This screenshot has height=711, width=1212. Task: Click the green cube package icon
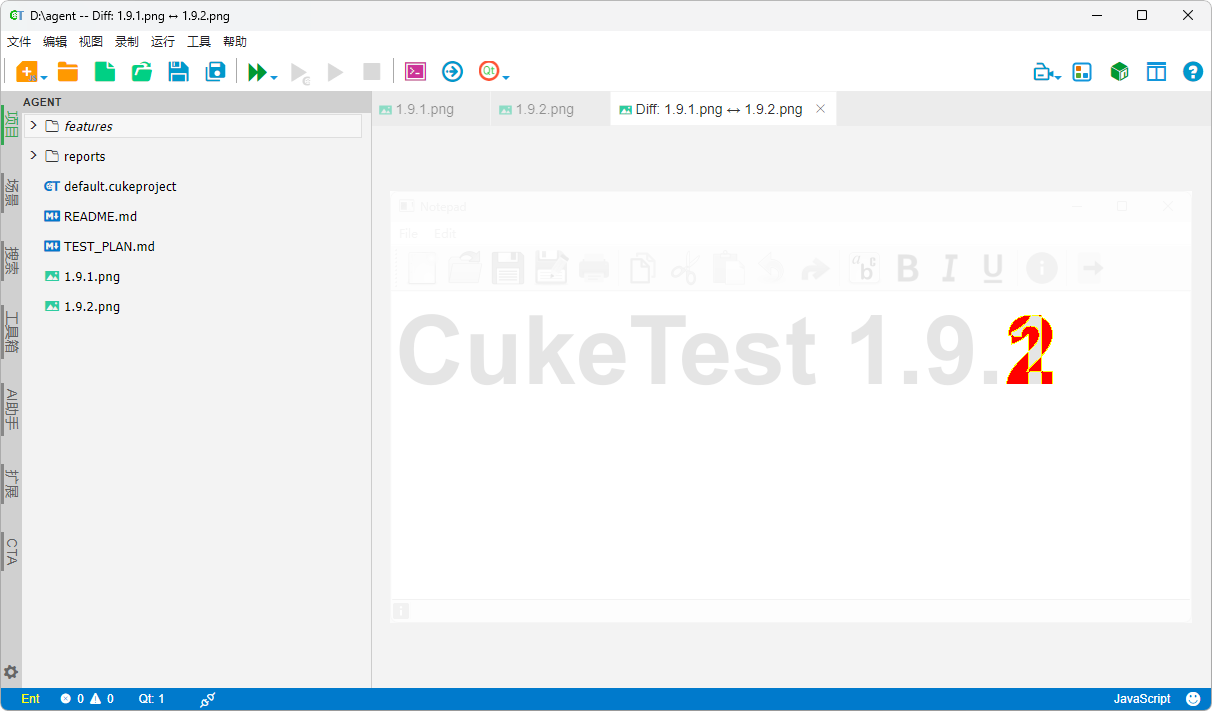tap(1120, 72)
